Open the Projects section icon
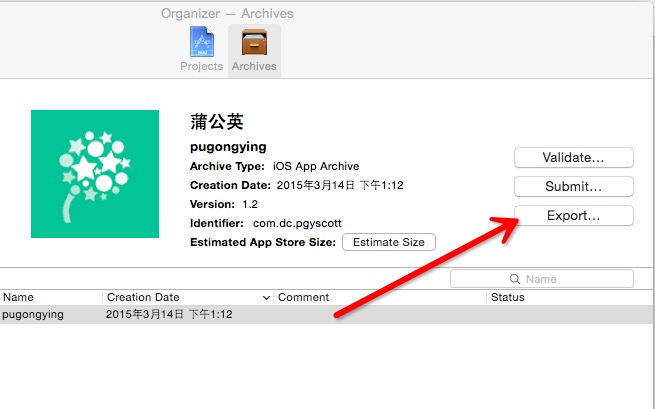655x409 pixels. 202,42
